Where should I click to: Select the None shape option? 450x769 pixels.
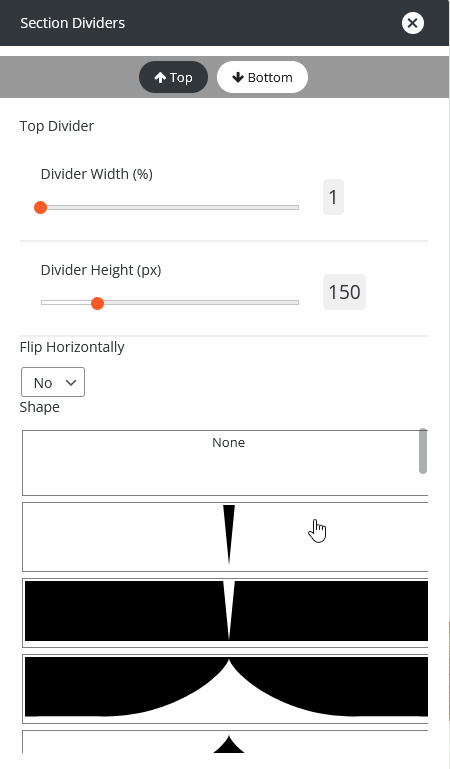point(225,463)
